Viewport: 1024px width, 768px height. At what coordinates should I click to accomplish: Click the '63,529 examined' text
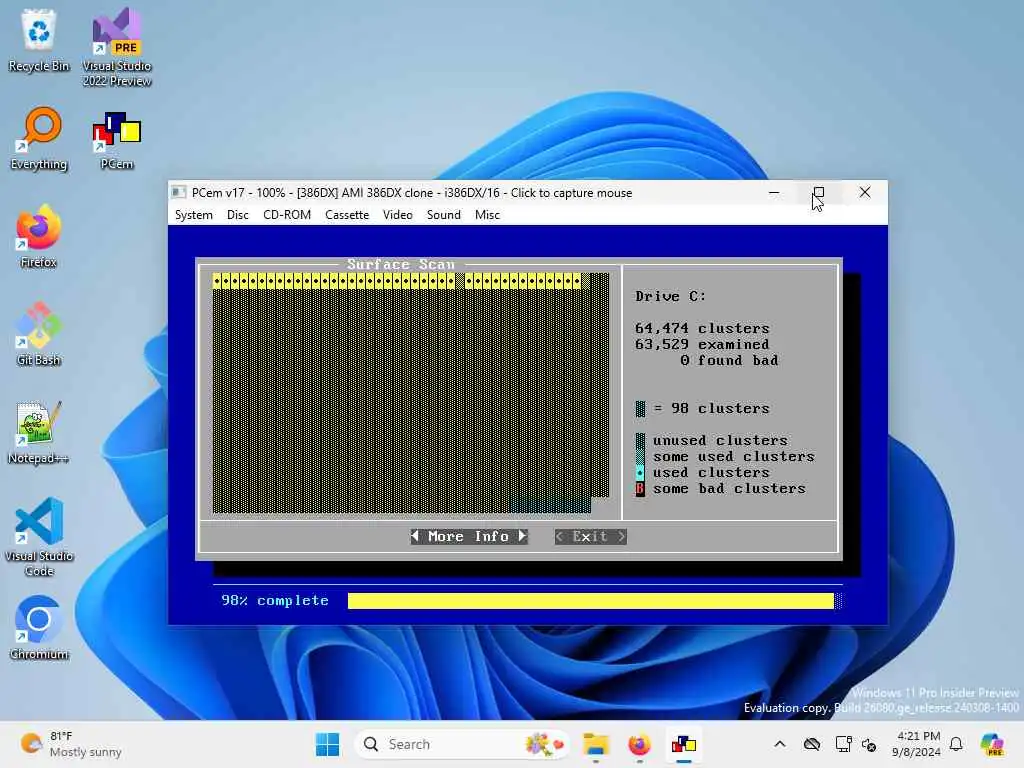coord(702,344)
